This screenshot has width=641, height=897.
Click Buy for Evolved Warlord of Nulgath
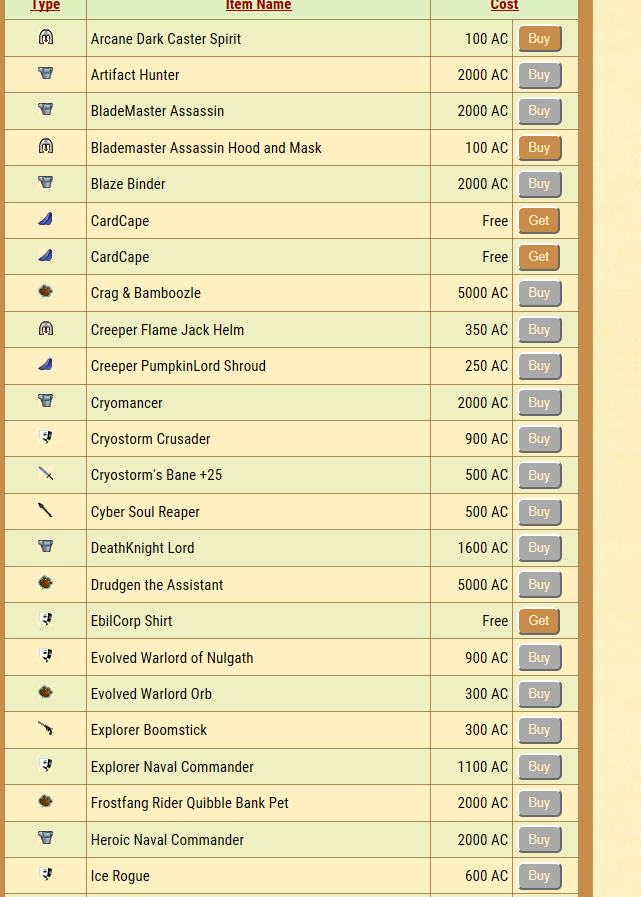pos(539,658)
